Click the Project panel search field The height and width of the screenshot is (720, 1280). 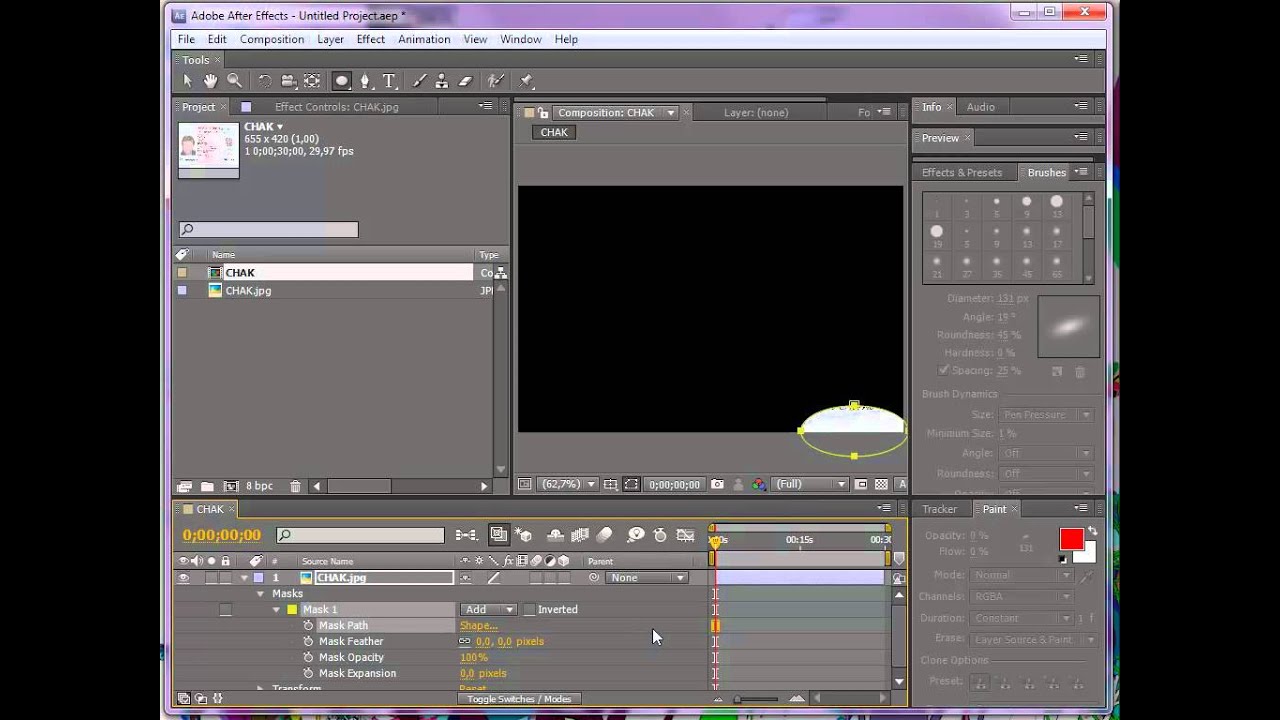[x=268, y=230]
